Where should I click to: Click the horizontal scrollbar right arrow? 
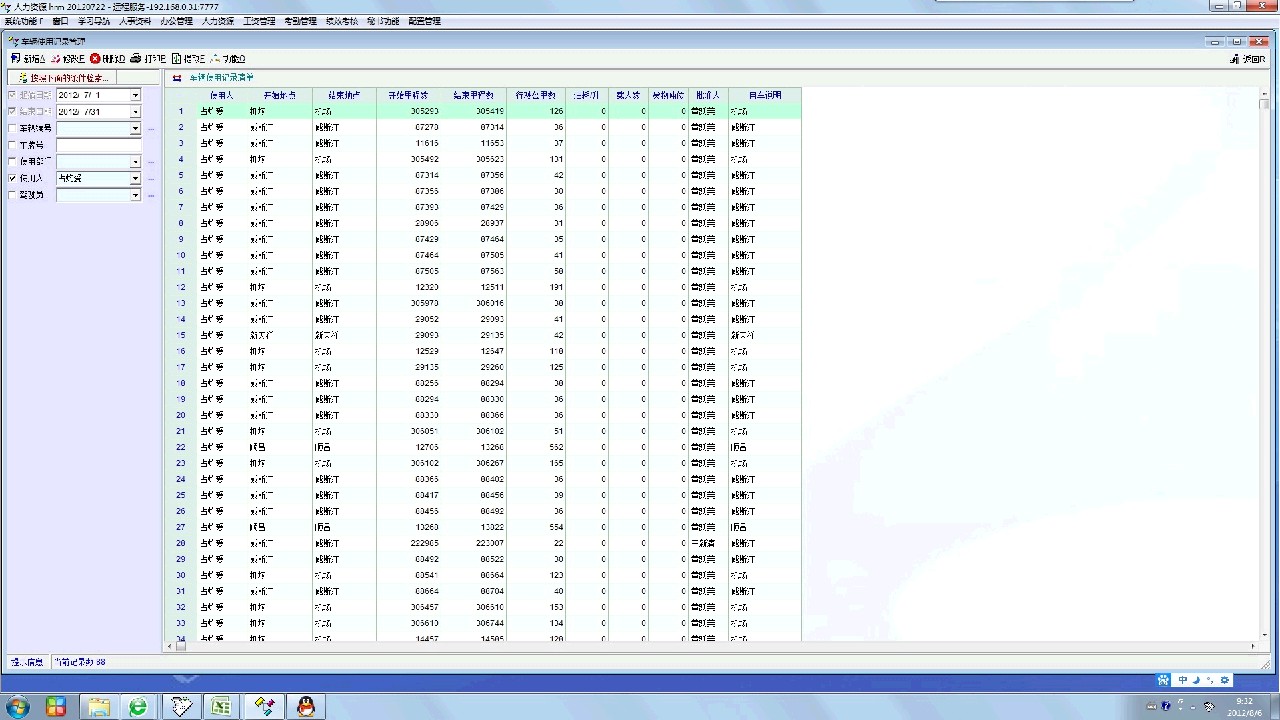coord(1254,647)
